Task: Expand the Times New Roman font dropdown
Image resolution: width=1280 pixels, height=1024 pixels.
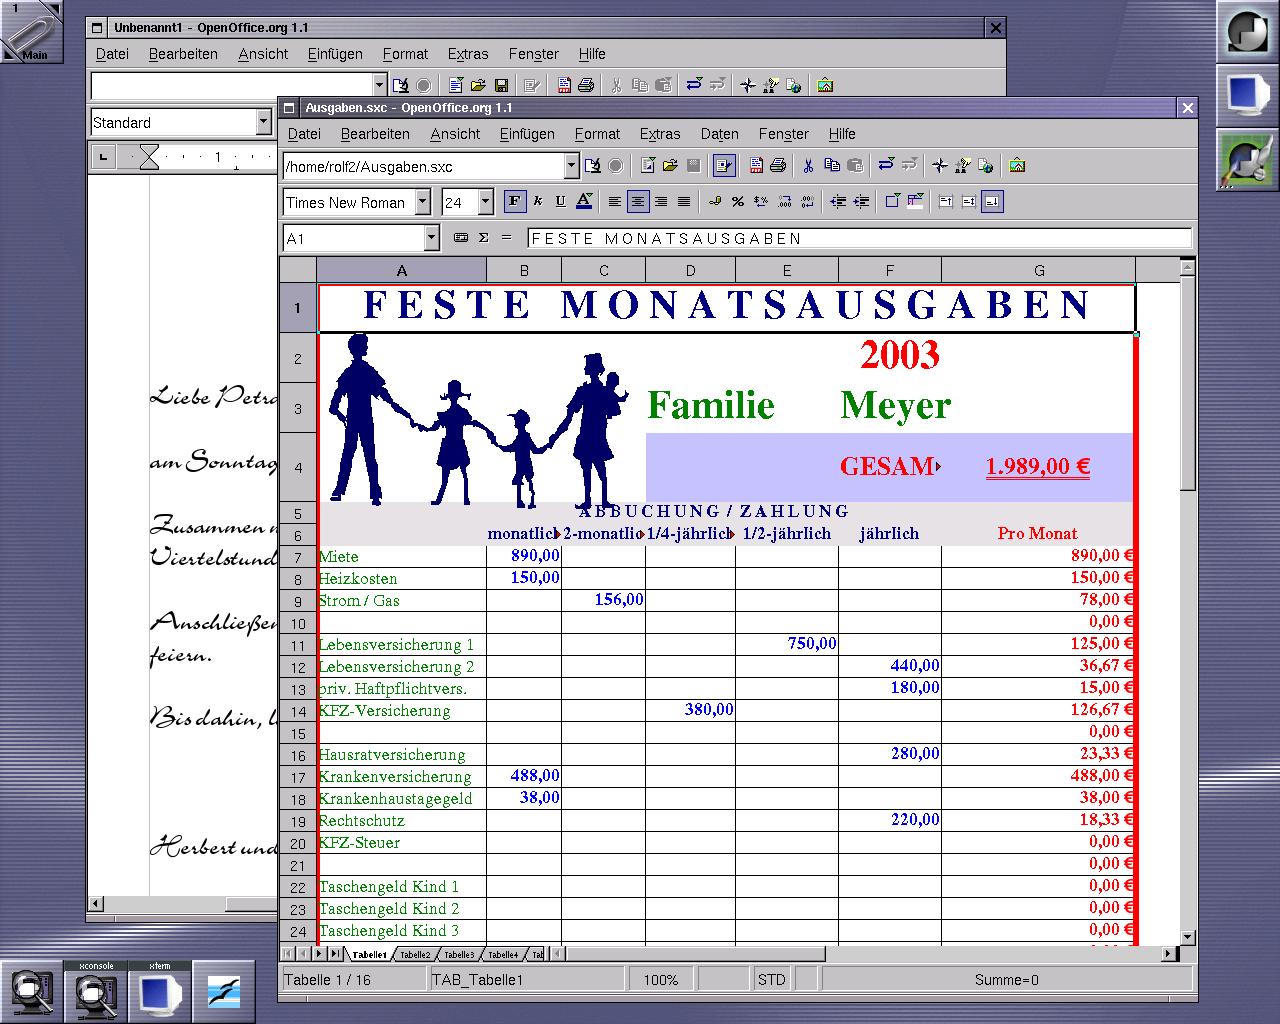Action: (x=422, y=202)
